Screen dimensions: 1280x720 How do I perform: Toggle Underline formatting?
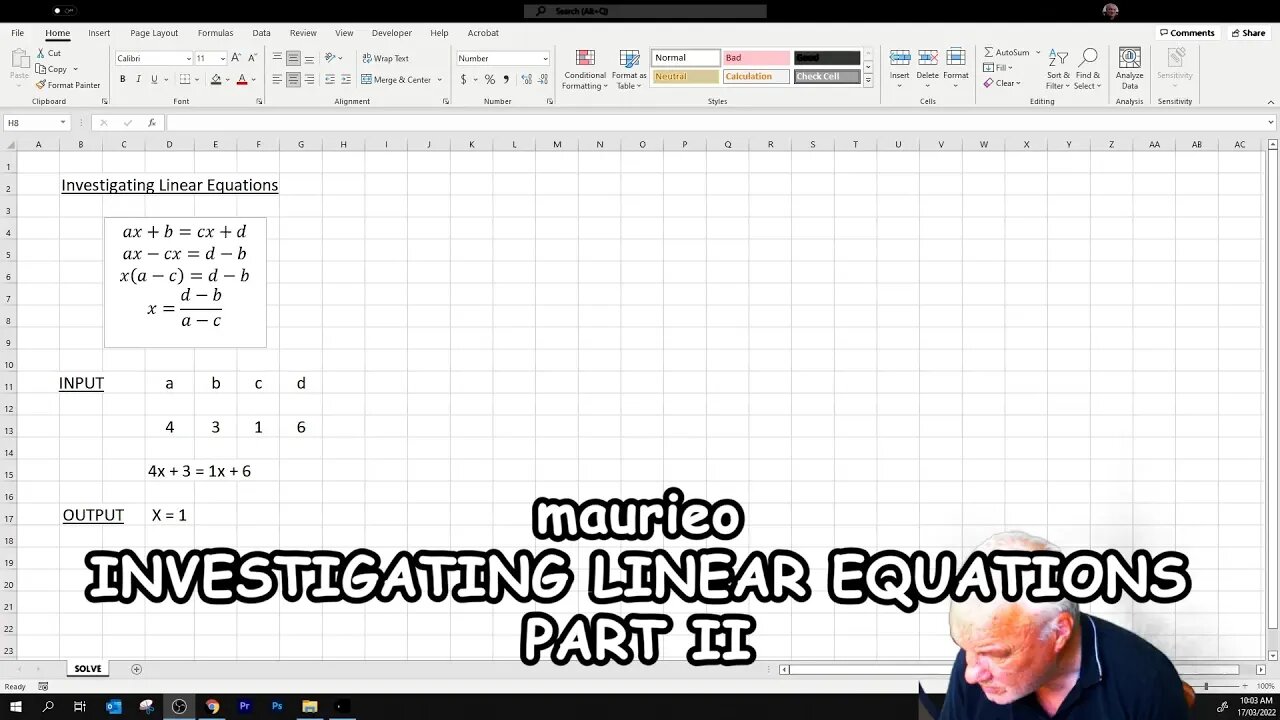pyautogui.click(x=154, y=79)
